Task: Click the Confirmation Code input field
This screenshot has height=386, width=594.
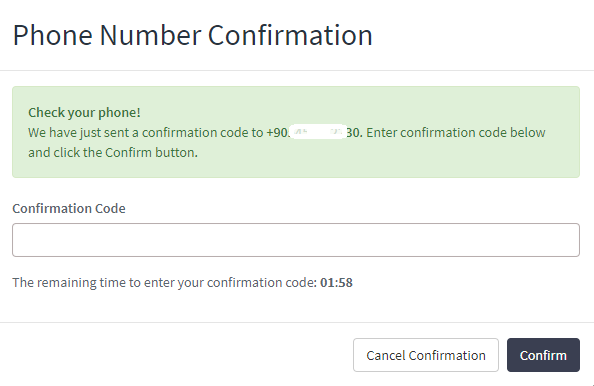Action: (296, 240)
